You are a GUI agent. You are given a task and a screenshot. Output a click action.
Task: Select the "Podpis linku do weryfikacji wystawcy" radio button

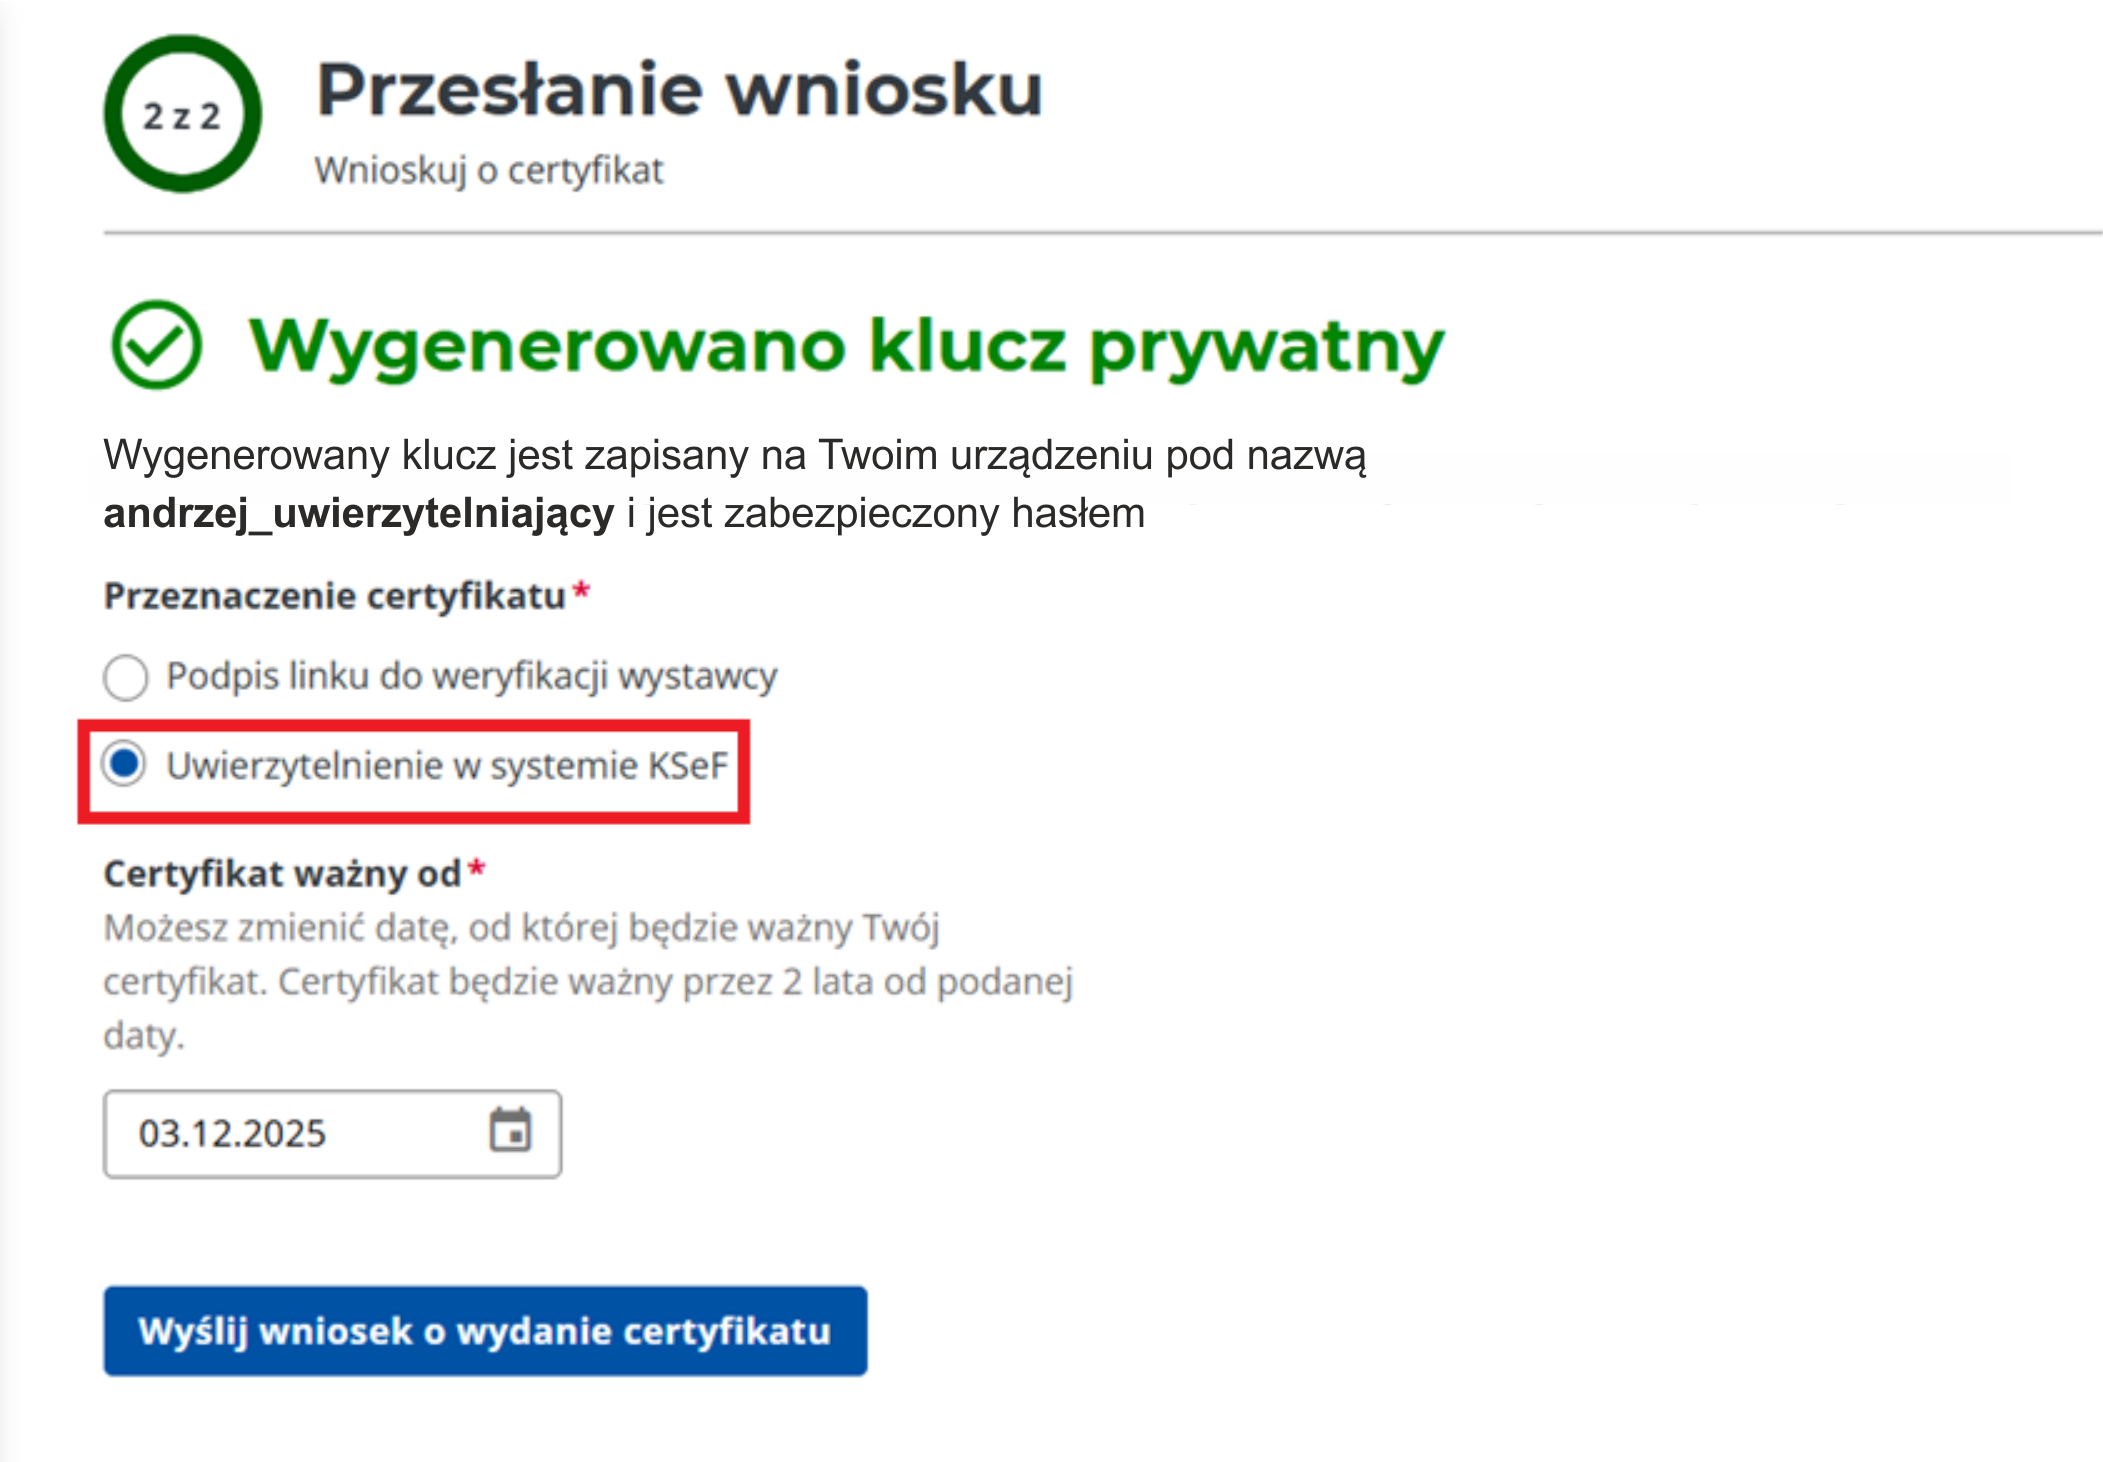coord(126,677)
